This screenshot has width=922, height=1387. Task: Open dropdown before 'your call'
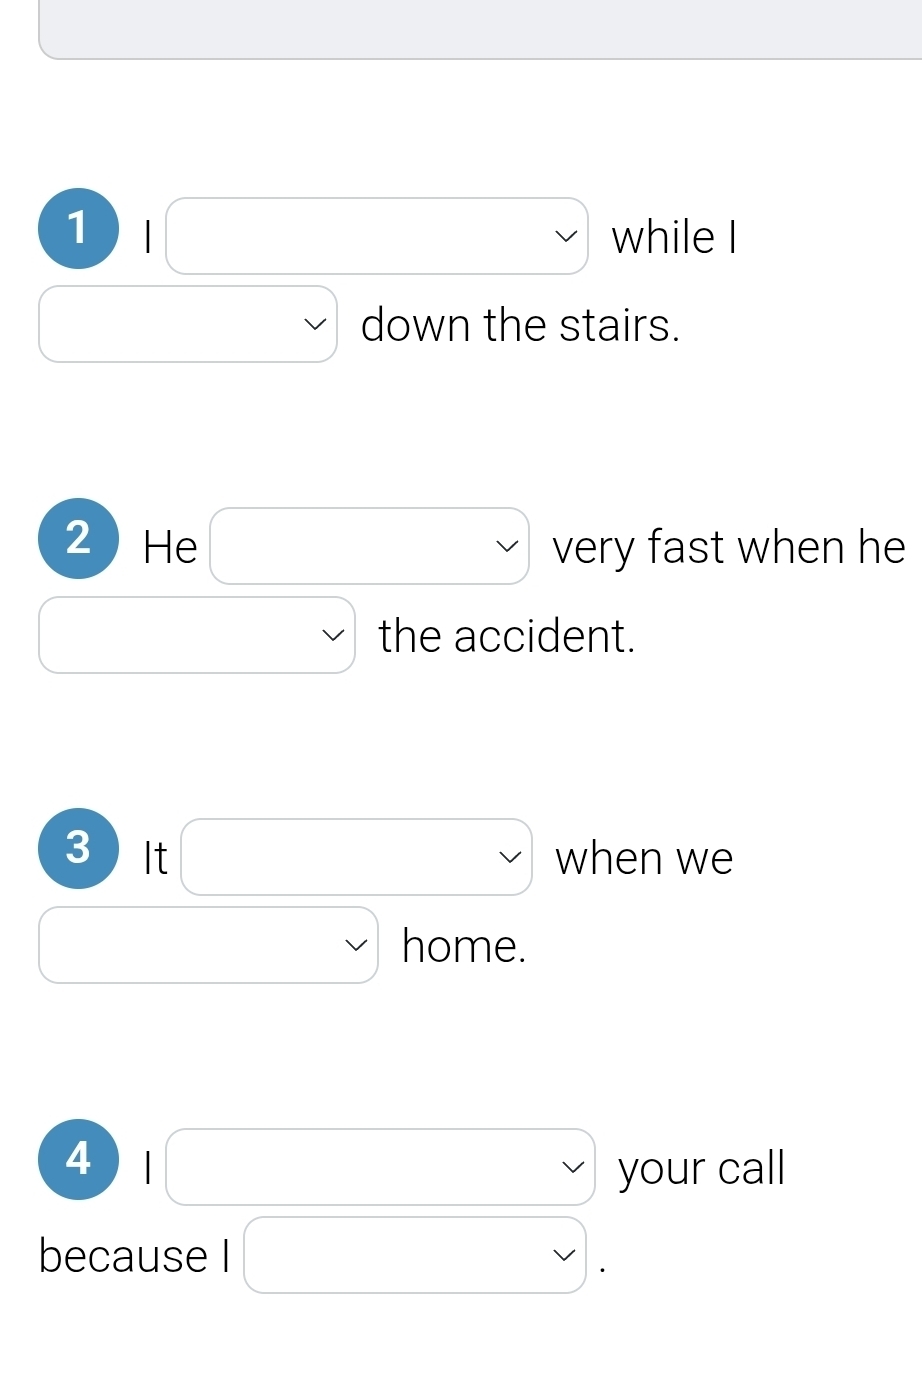point(379,1167)
